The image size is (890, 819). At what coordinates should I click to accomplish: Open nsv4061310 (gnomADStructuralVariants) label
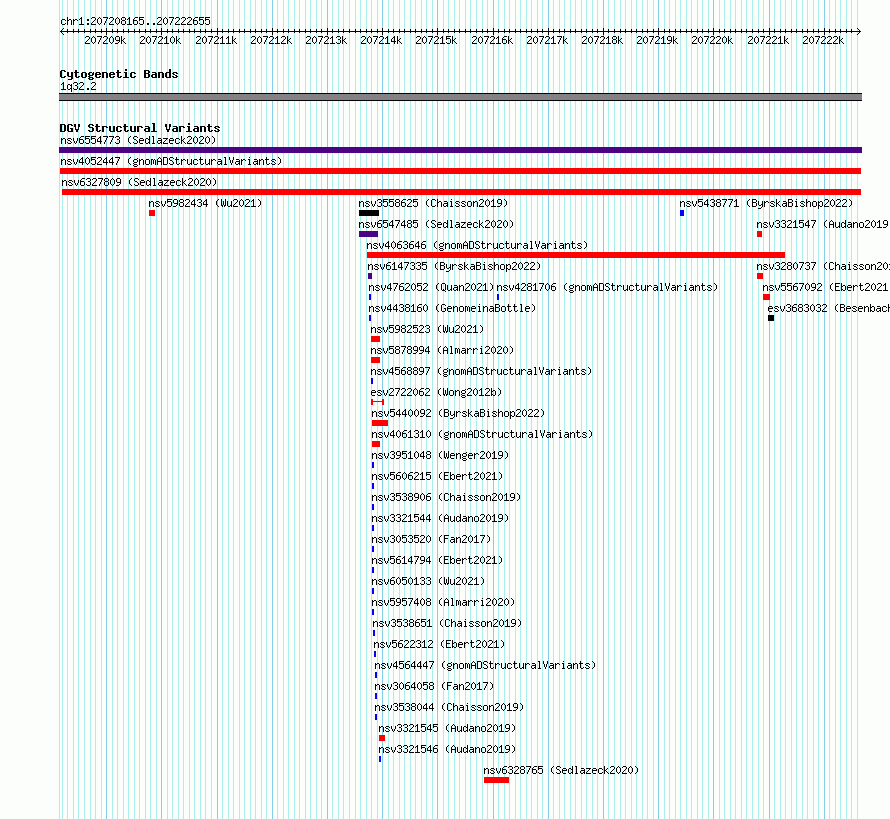pyautogui.click(x=482, y=434)
